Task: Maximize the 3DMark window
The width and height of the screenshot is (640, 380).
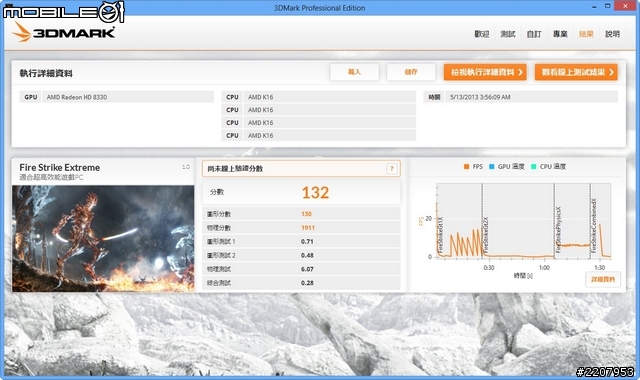Action: click(x=607, y=7)
